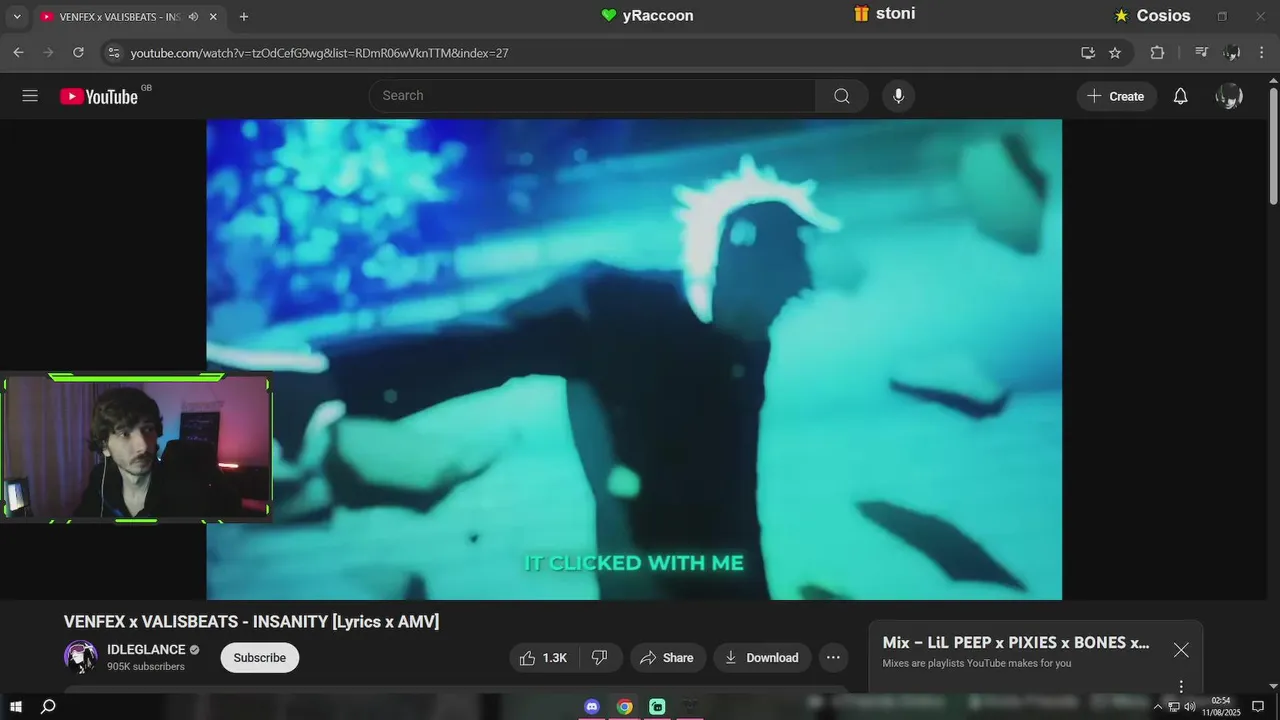Click the video player to pause

pos(634,359)
